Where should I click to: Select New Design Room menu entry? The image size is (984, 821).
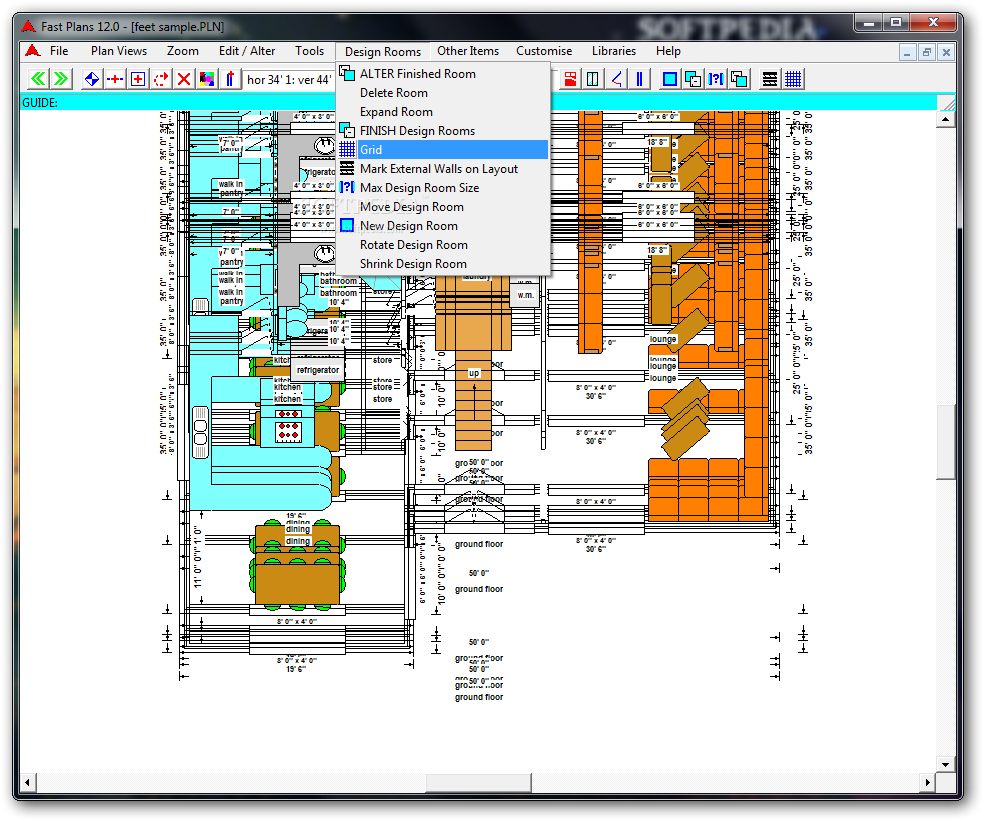click(443, 225)
